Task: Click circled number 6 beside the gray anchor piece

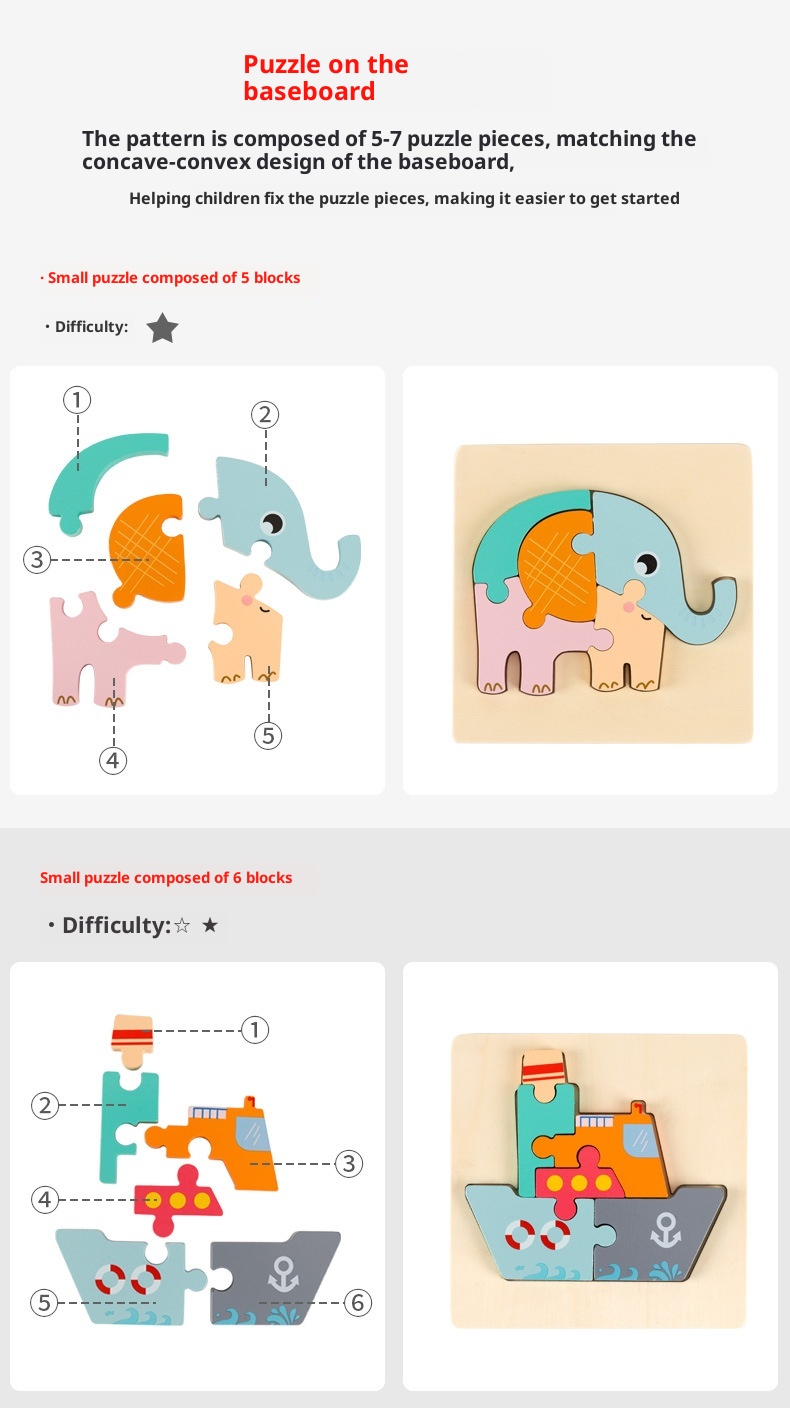Action: pyautogui.click(x=358, y=1303)
